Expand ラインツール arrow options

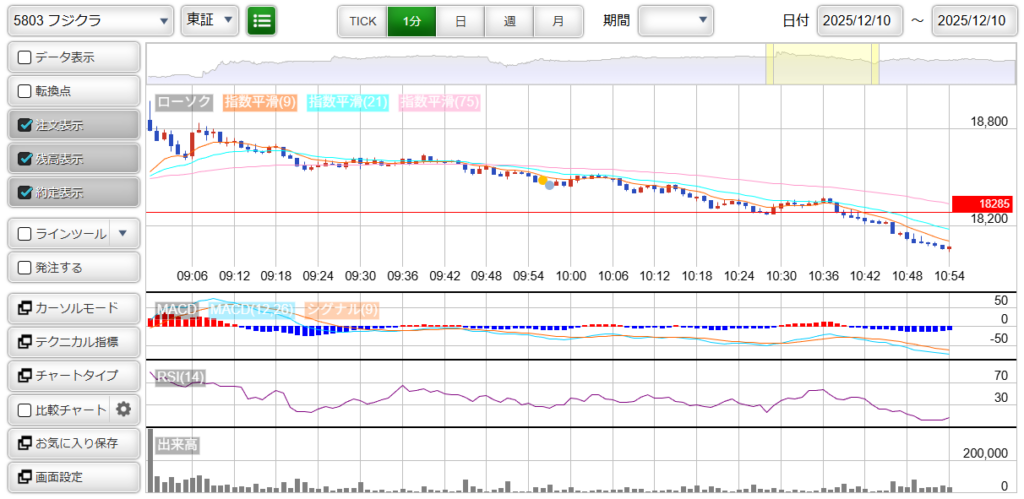(x=123, y=234)
